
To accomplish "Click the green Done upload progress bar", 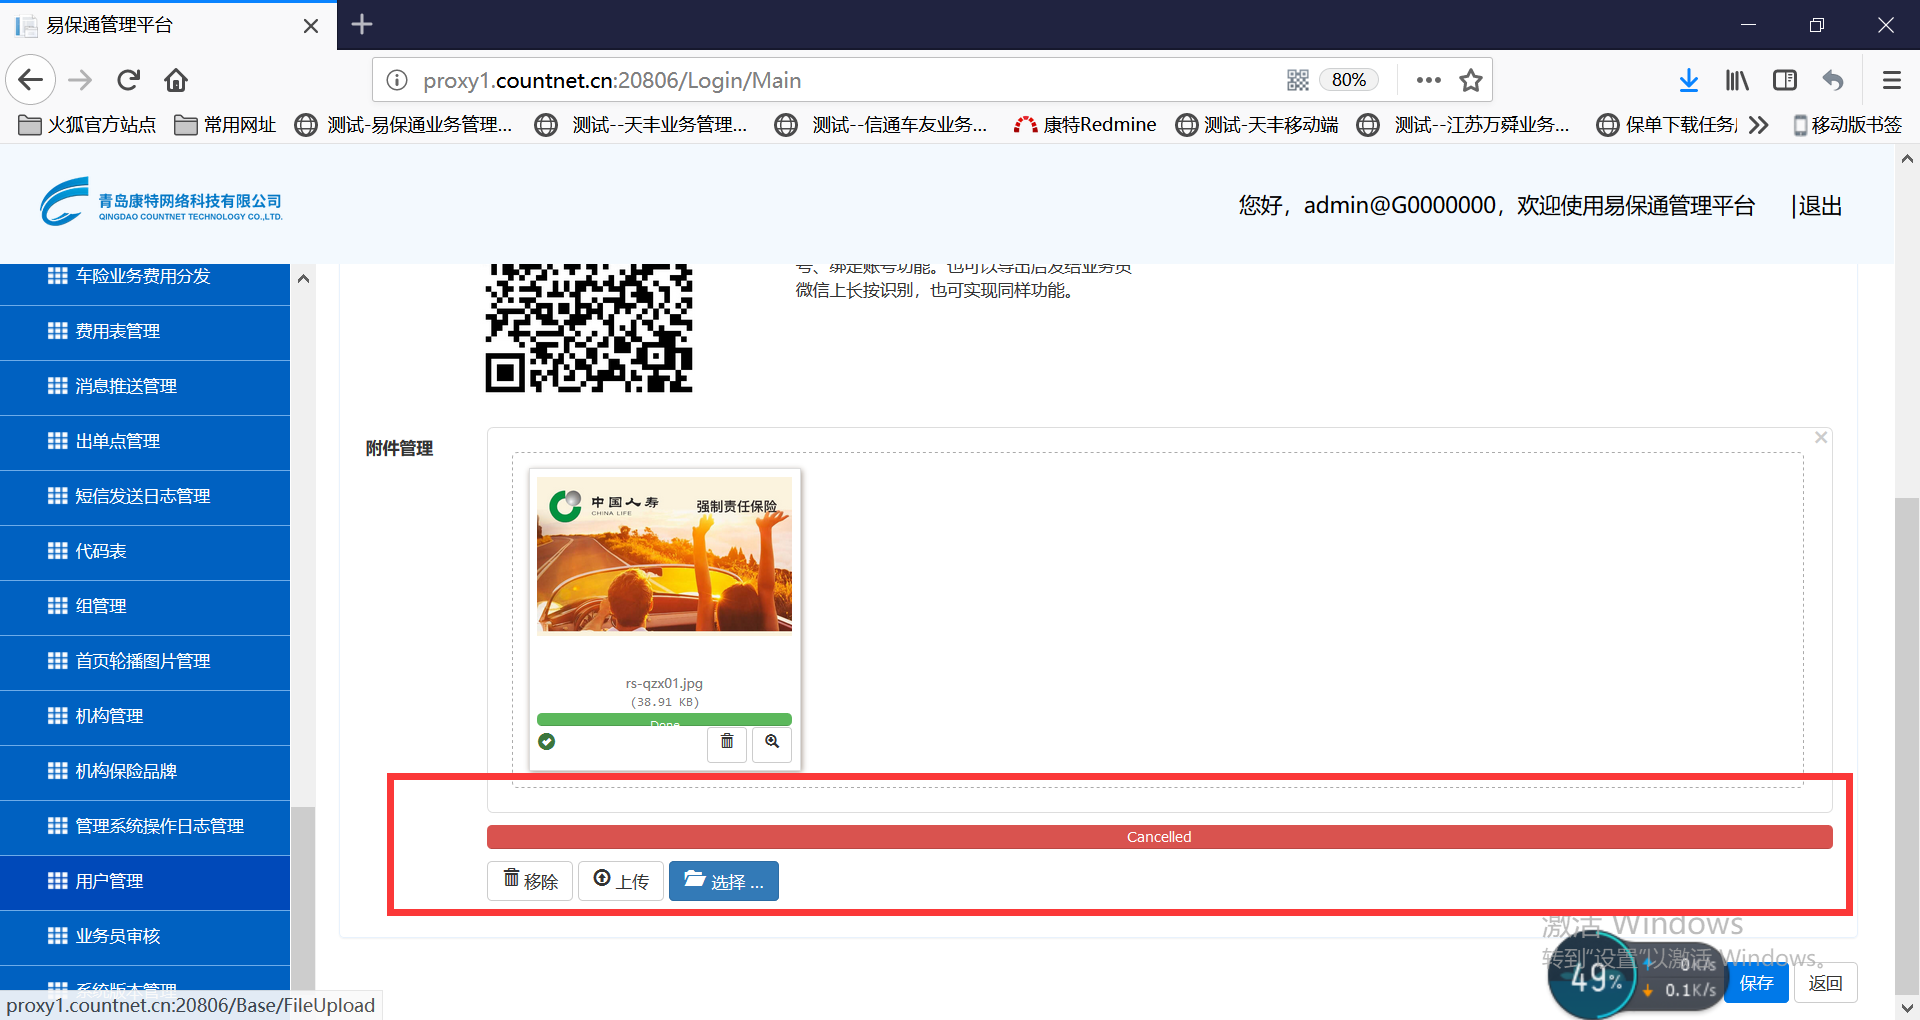I will pos(664,720).
